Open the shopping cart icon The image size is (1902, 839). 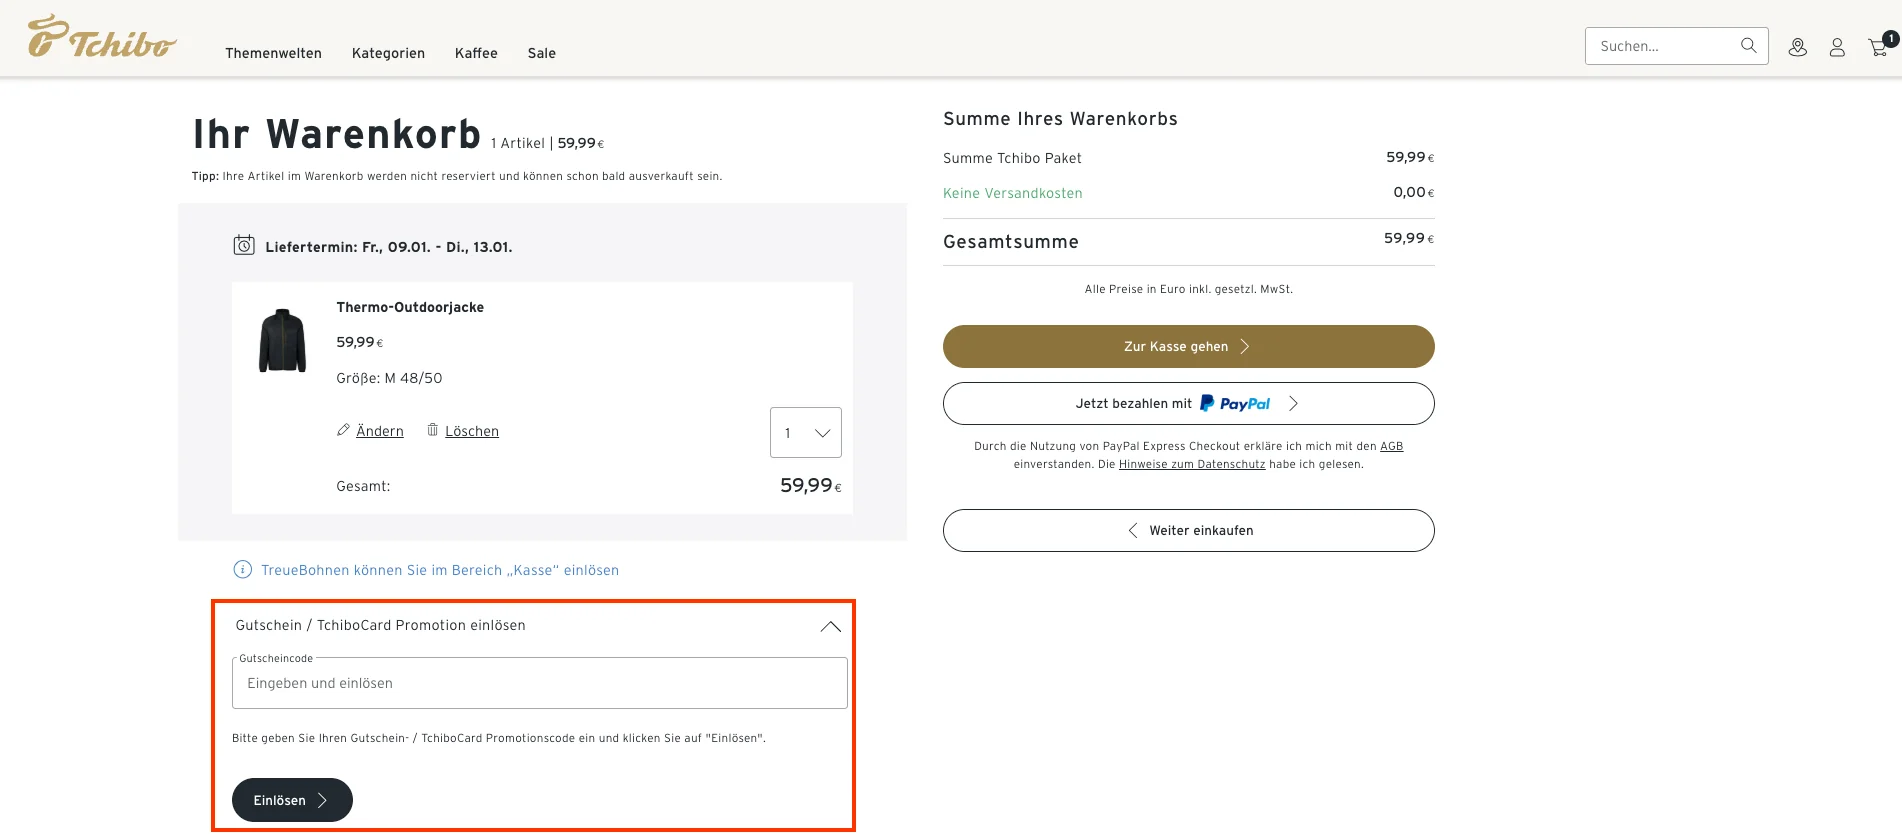coord(1880,45)
